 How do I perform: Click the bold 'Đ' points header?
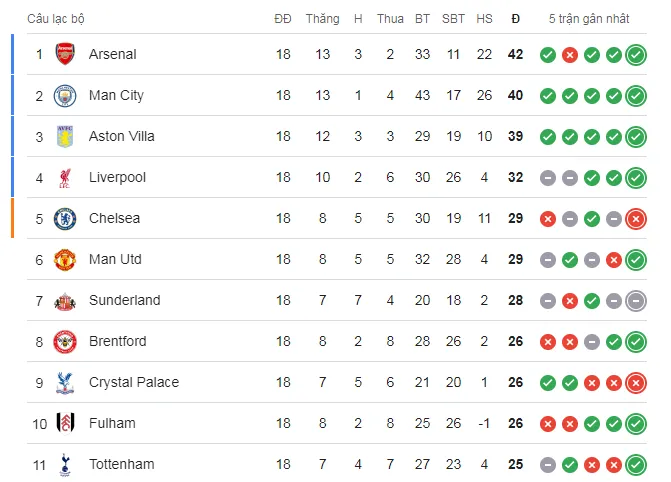(x=515, y=19)
